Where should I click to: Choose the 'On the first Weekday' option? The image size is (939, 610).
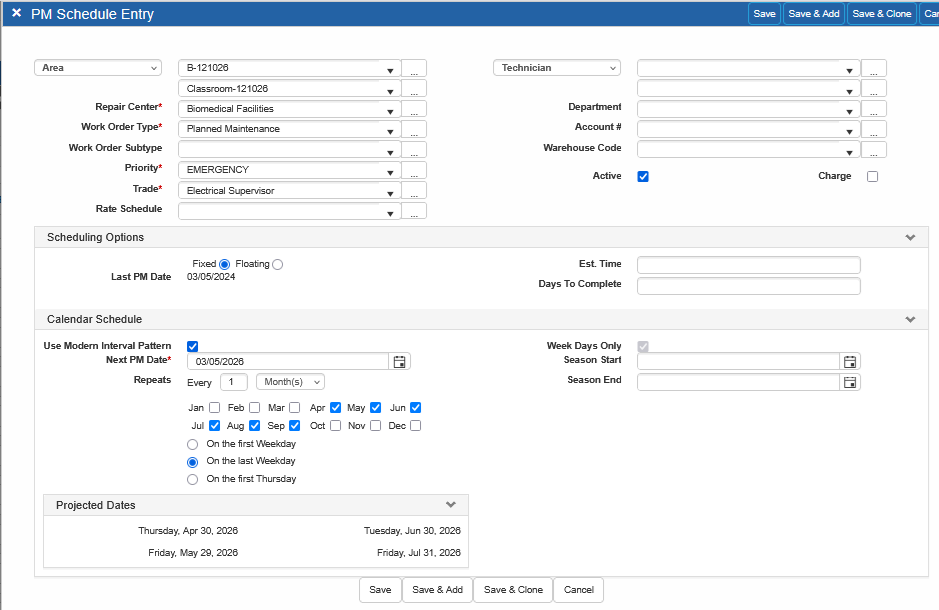pos(193,444)
